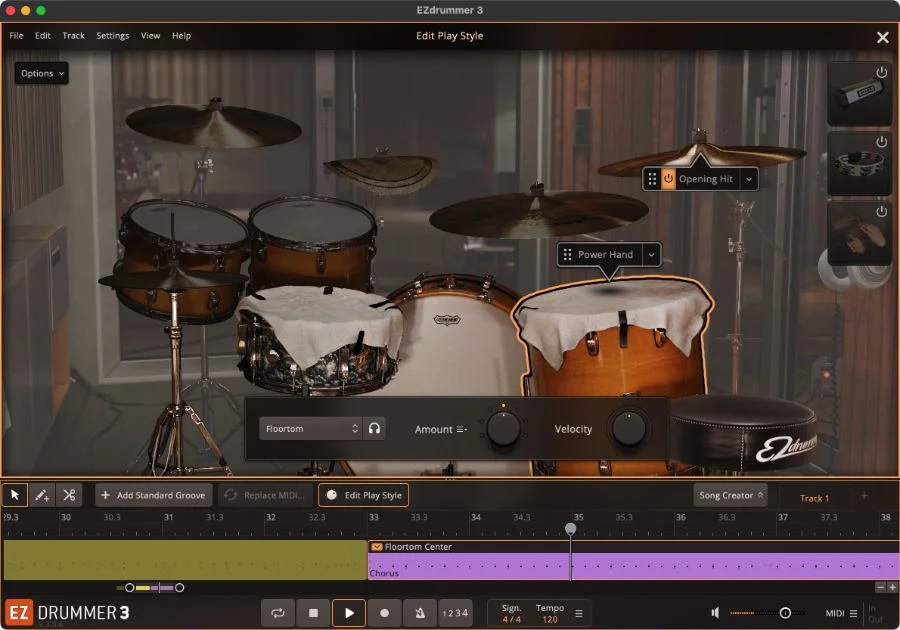Open the MIDI menu icon
Viewport: 900px width, 630px height.
(854, 613)
